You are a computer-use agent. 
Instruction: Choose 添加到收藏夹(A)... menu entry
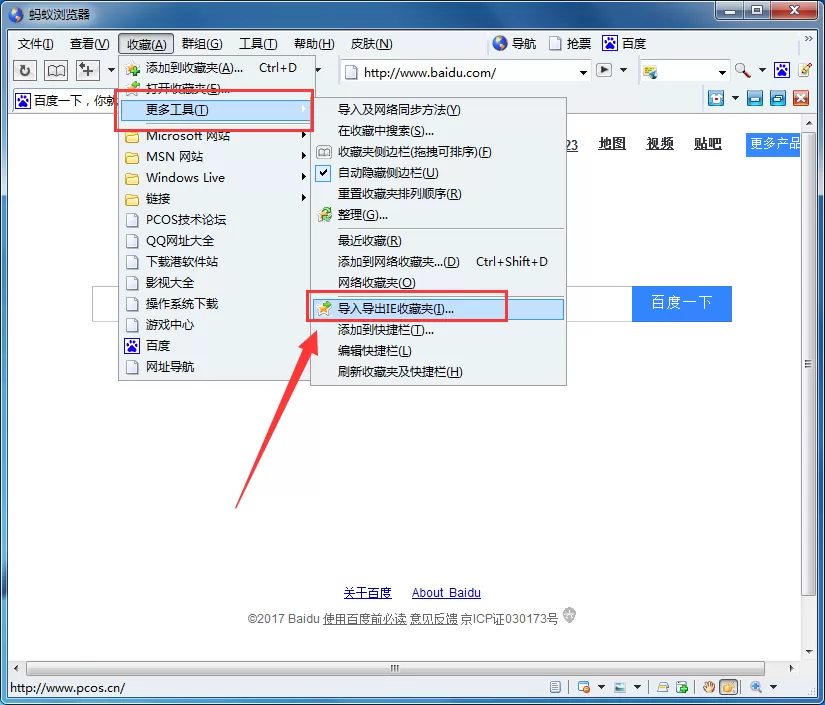[x=216, y=68]
